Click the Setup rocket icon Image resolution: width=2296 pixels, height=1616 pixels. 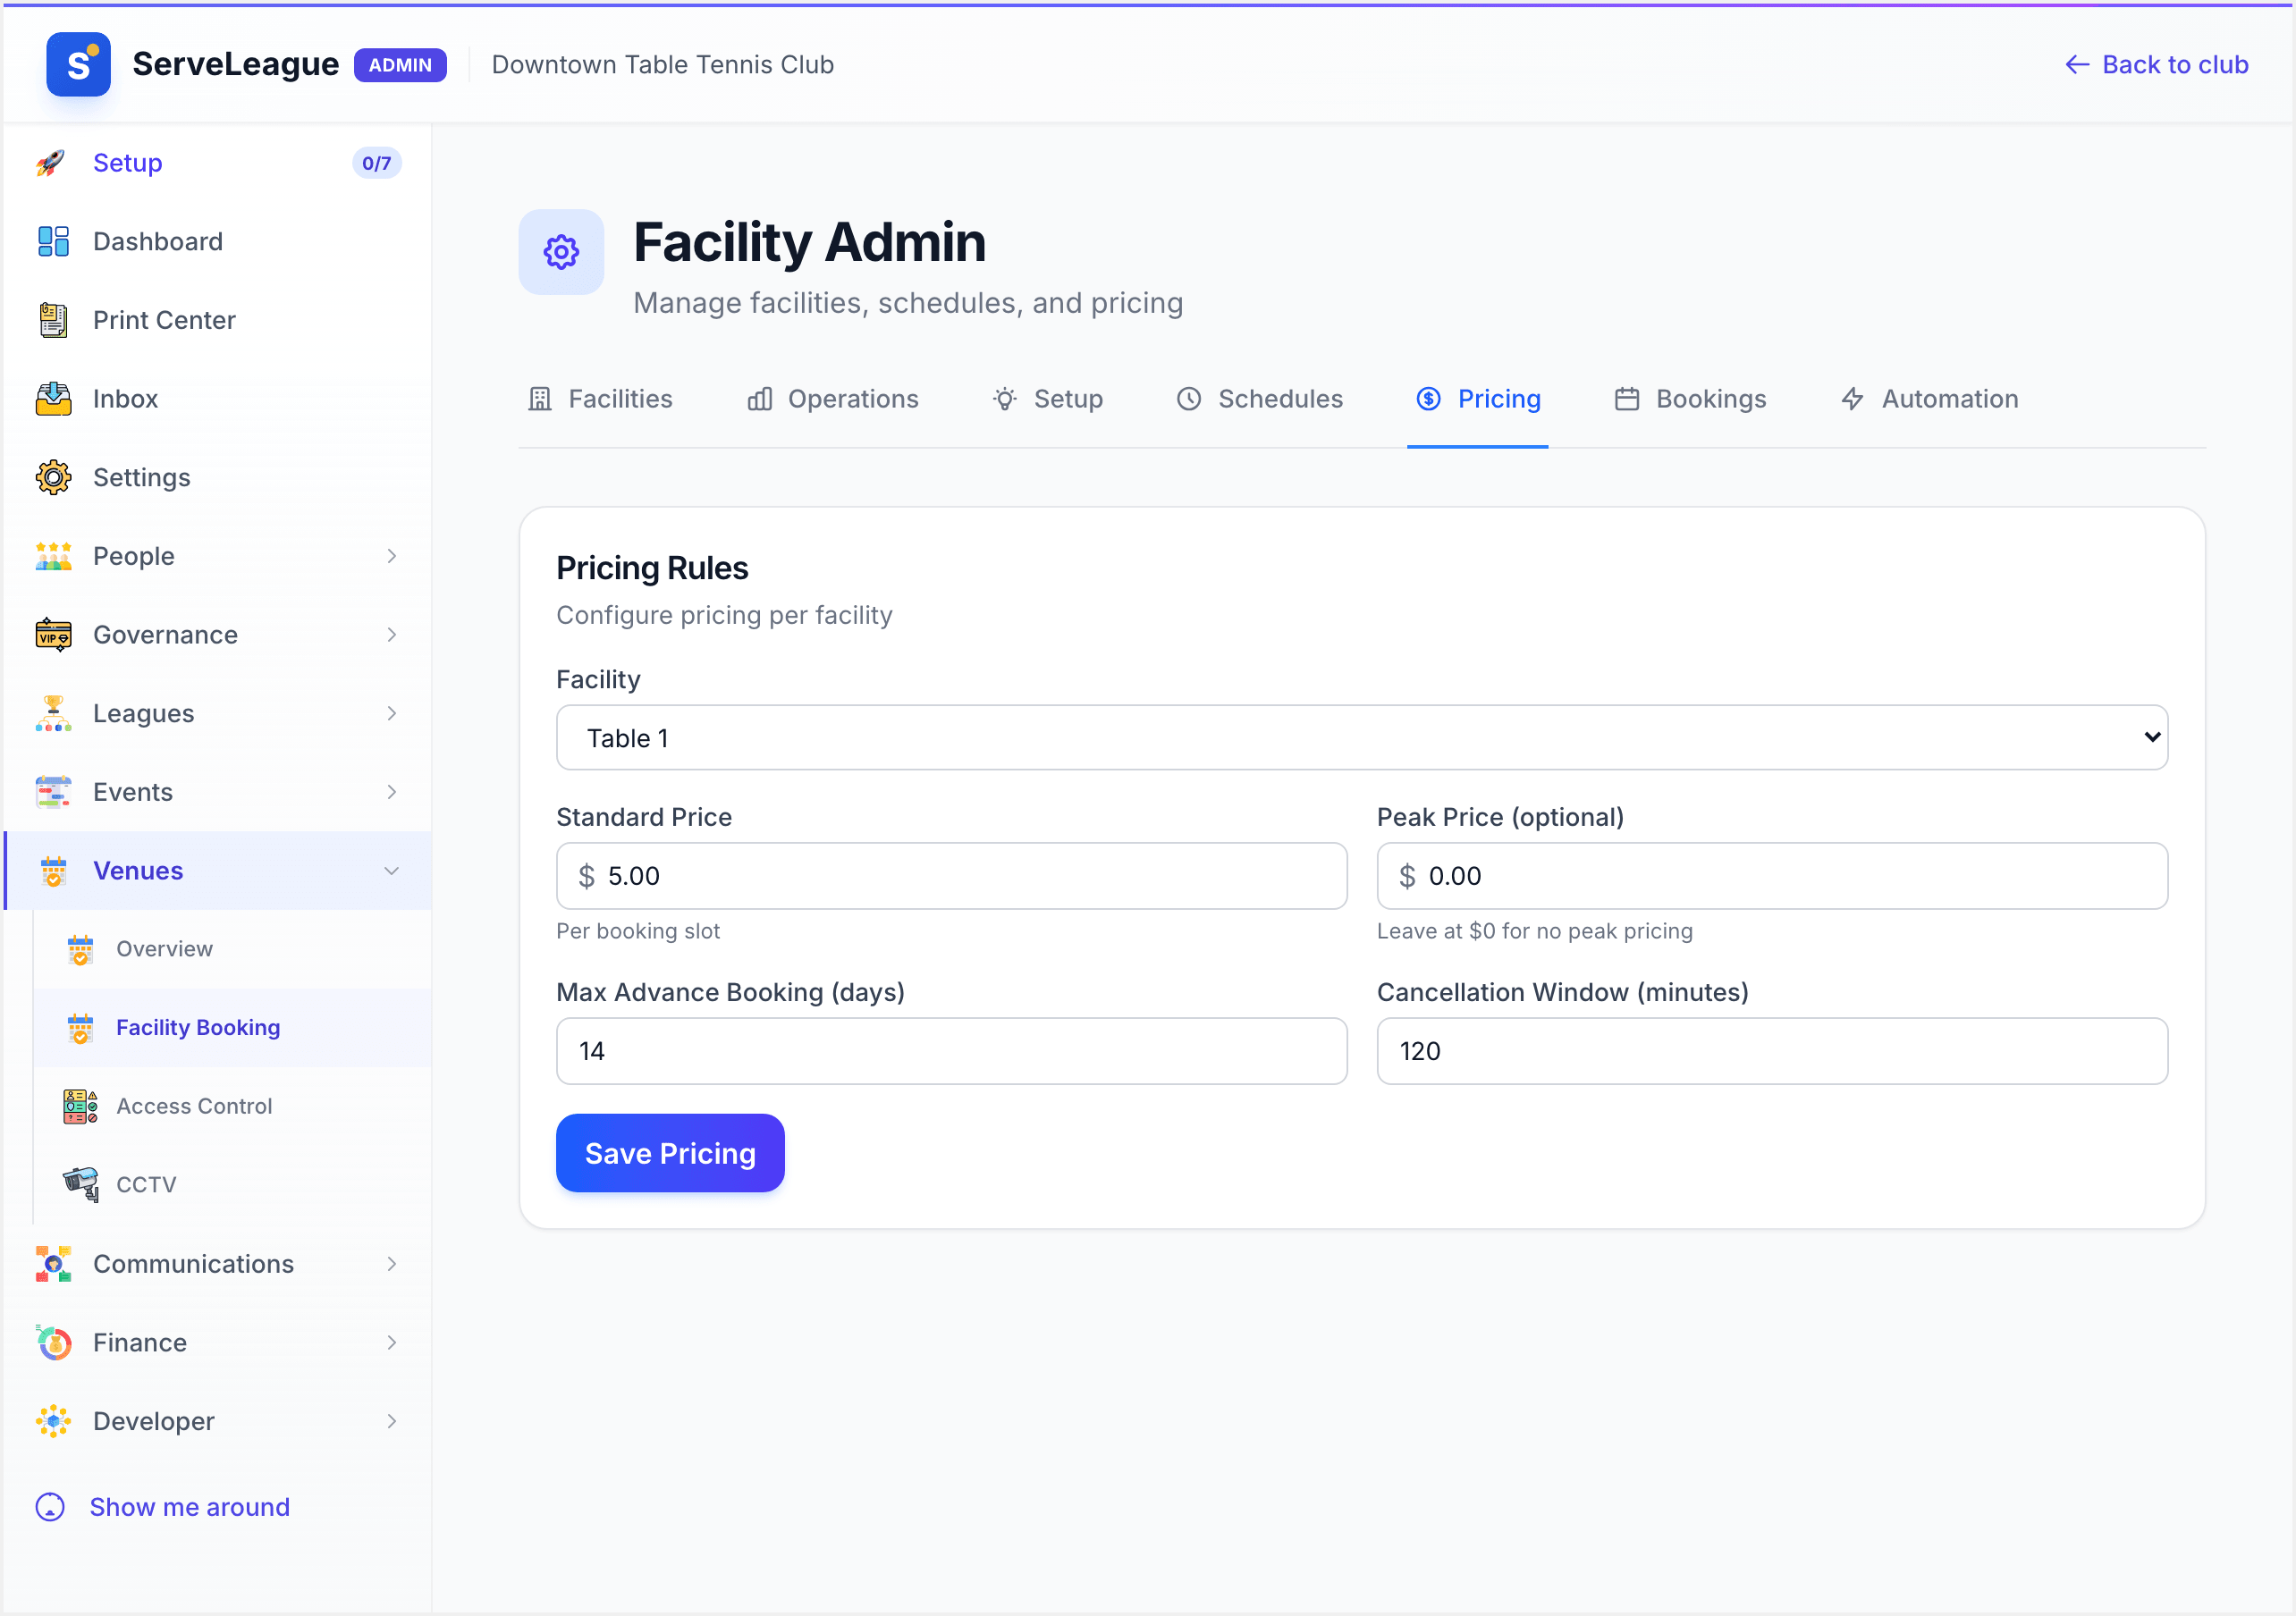(52, 163)
